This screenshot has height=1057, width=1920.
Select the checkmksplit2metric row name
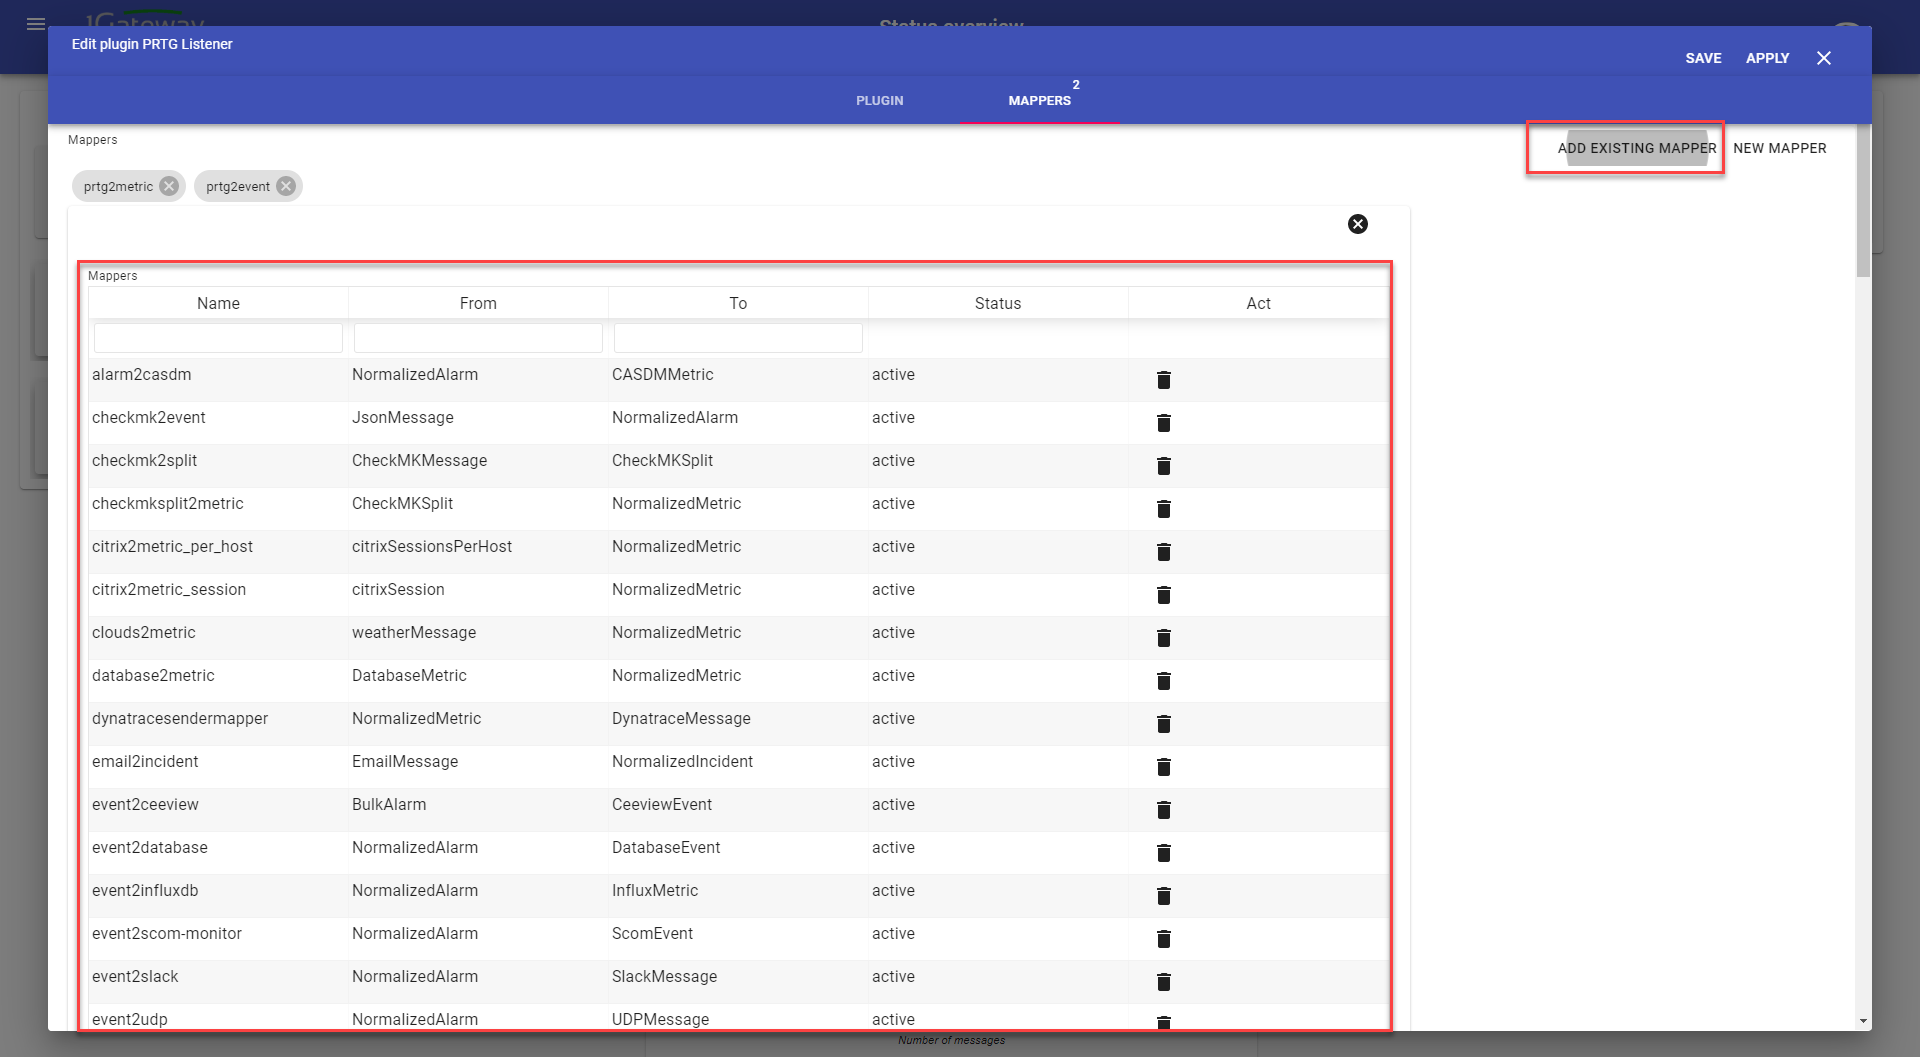[167, 503]
